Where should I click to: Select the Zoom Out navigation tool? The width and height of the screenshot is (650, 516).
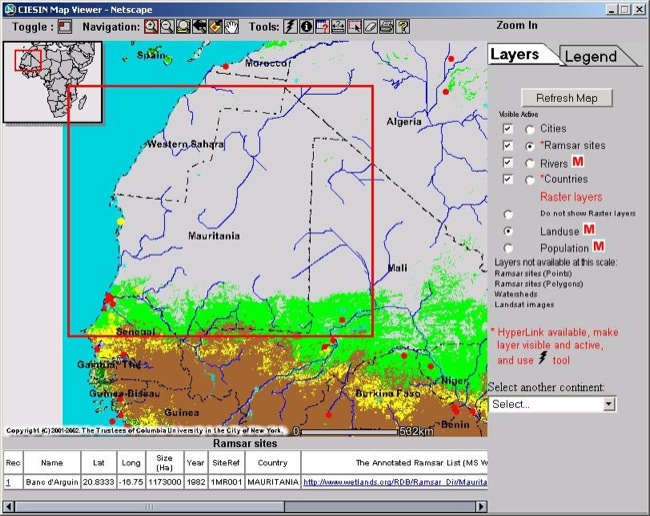click(x=167, y=26)
